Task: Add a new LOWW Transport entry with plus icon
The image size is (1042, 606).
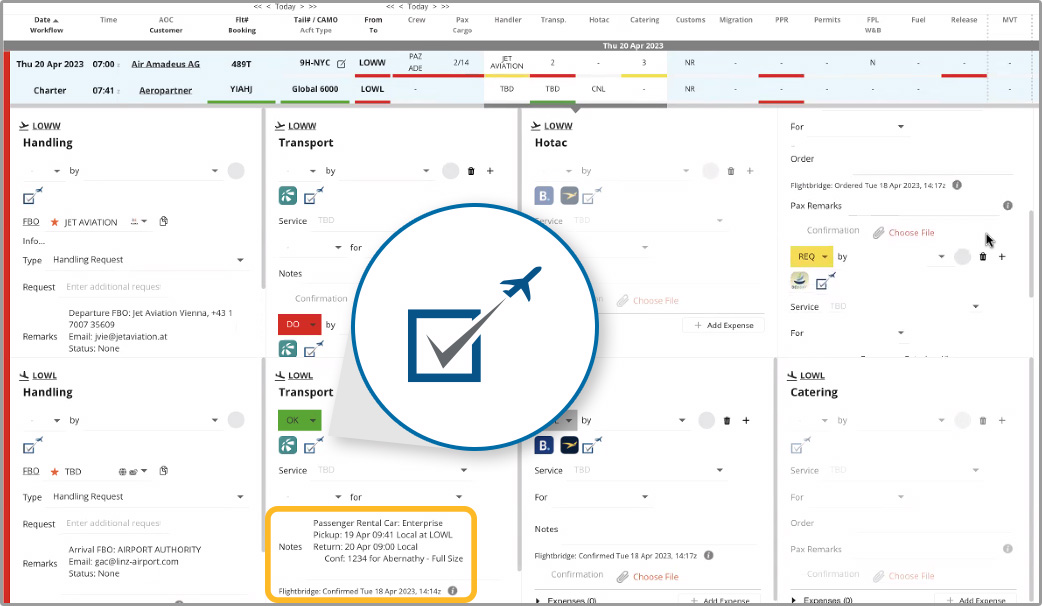Action: pyautogui.click(x=490, y=171)
